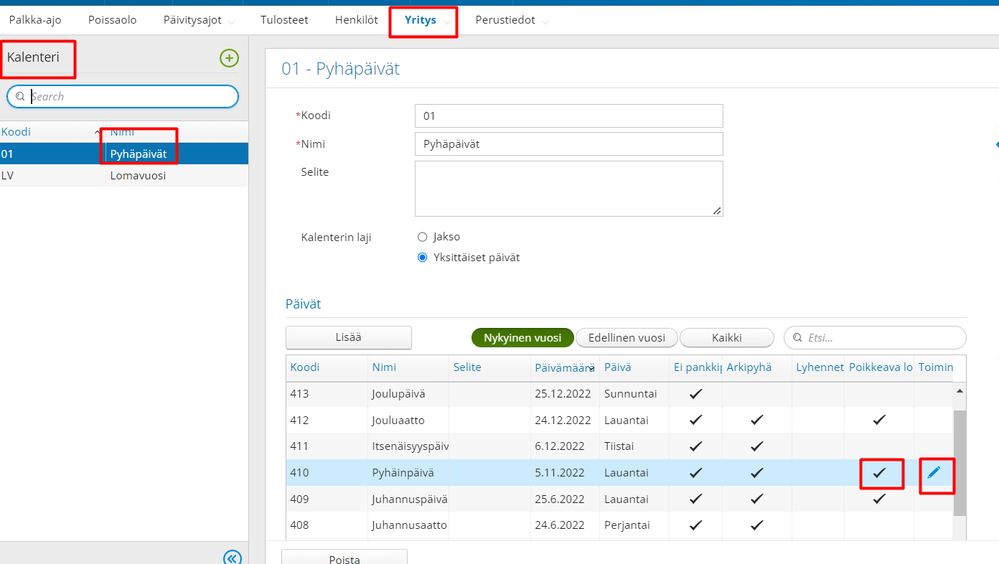999x564 pixels.
Task: Click the days table vertical scrollbar
Action: pos(959,463)
